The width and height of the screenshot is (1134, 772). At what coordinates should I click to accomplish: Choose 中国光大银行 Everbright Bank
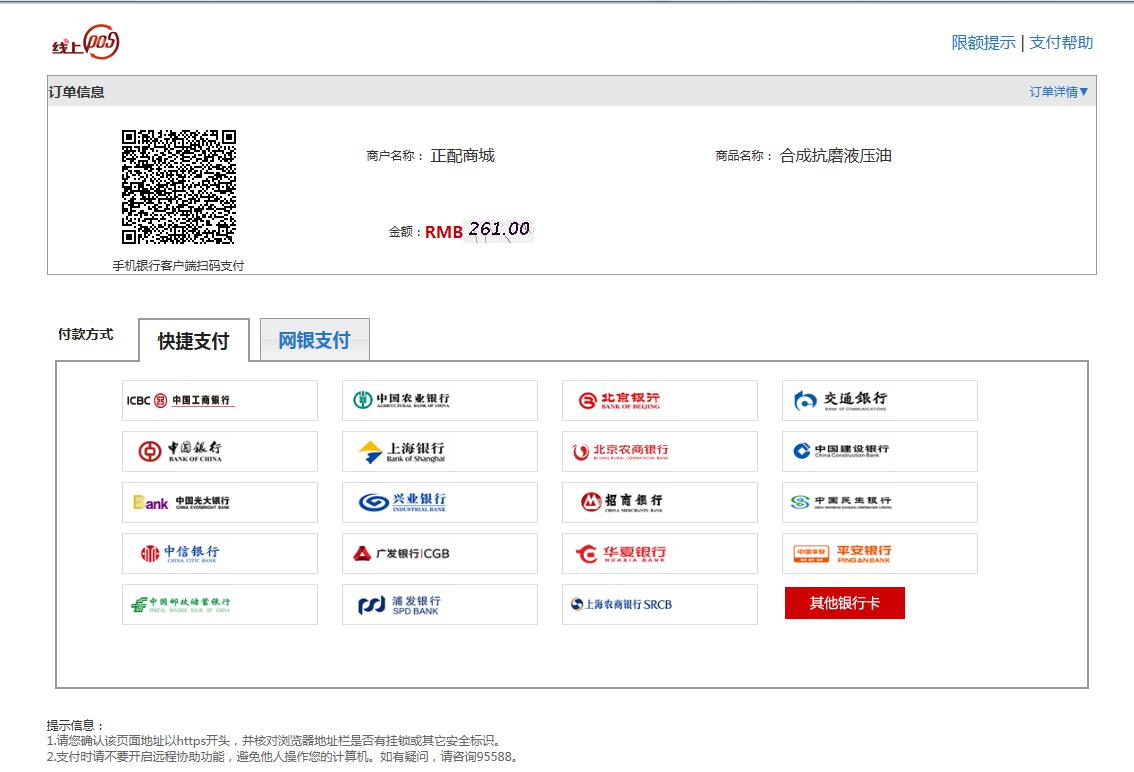pyautogui.click(x=220, y=502)
